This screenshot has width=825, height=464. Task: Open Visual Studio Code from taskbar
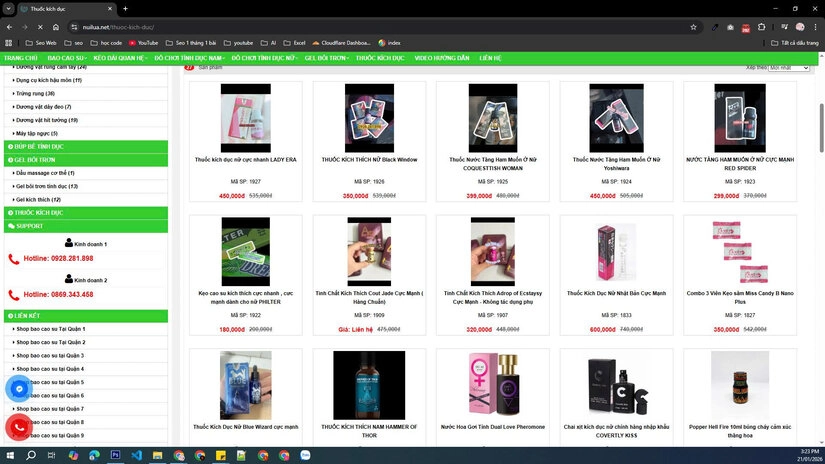click(x=136, y=455)
